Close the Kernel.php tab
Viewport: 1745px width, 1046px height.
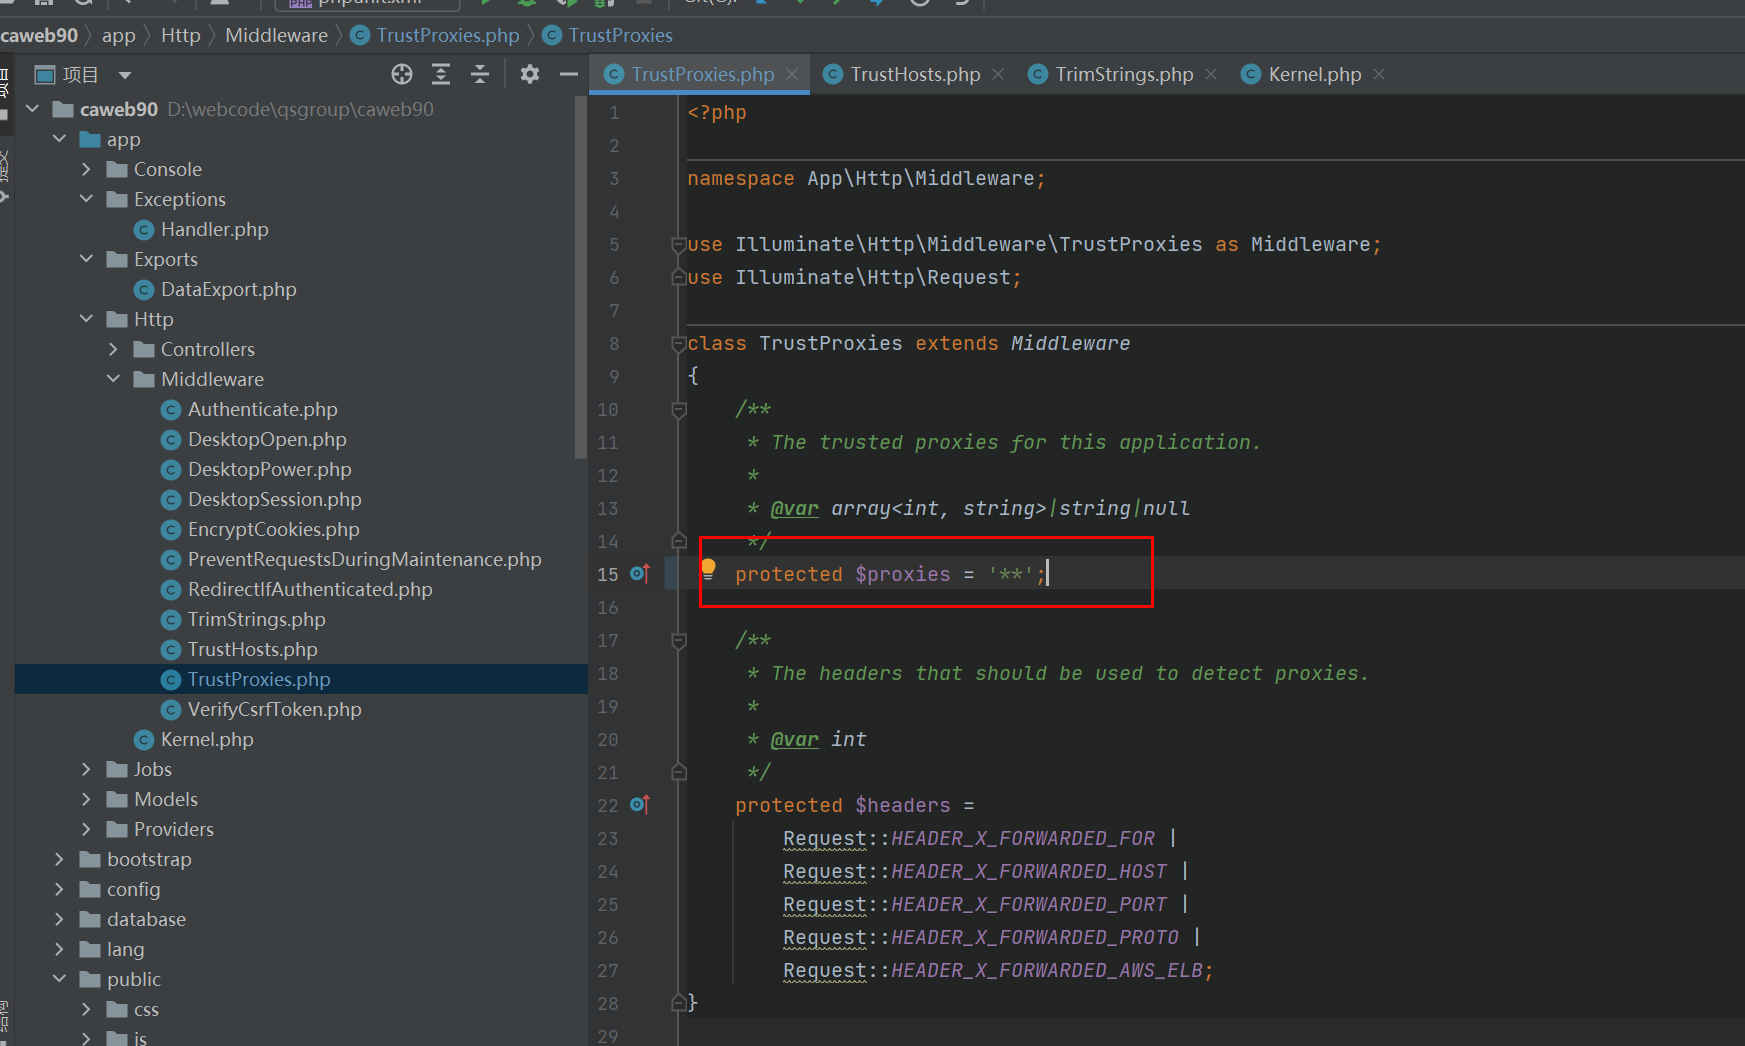click(1379, 74)
